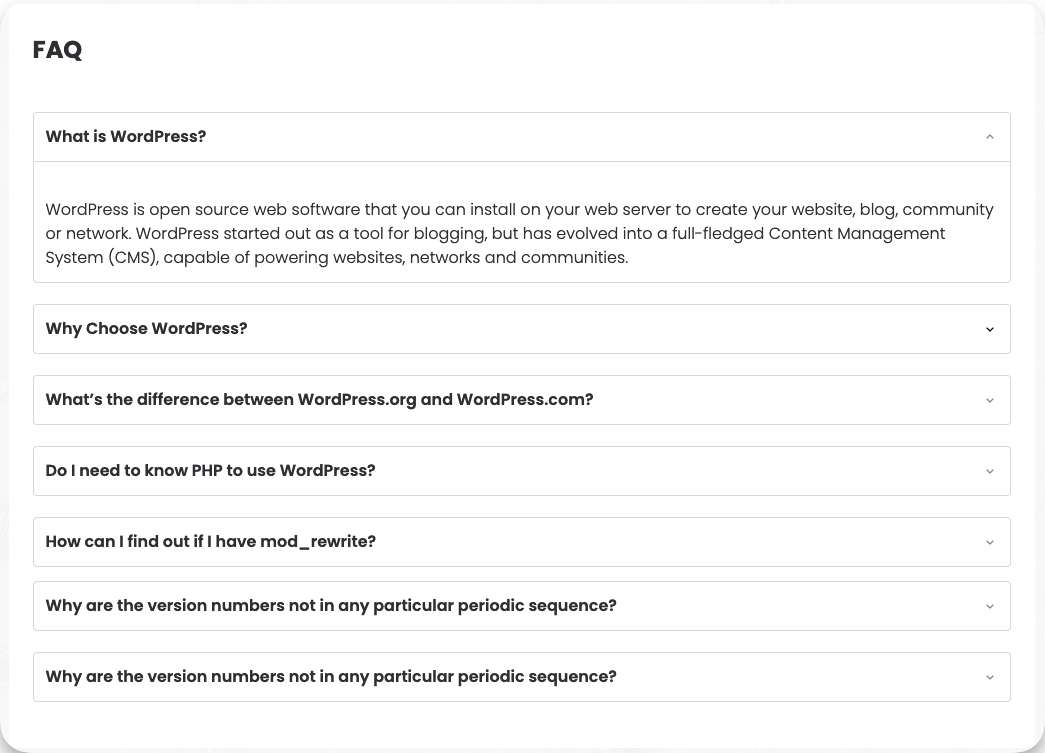Expand chevron of last version numbers question
This screenshot has width=1045, height=753.
(x=989, y=677)
